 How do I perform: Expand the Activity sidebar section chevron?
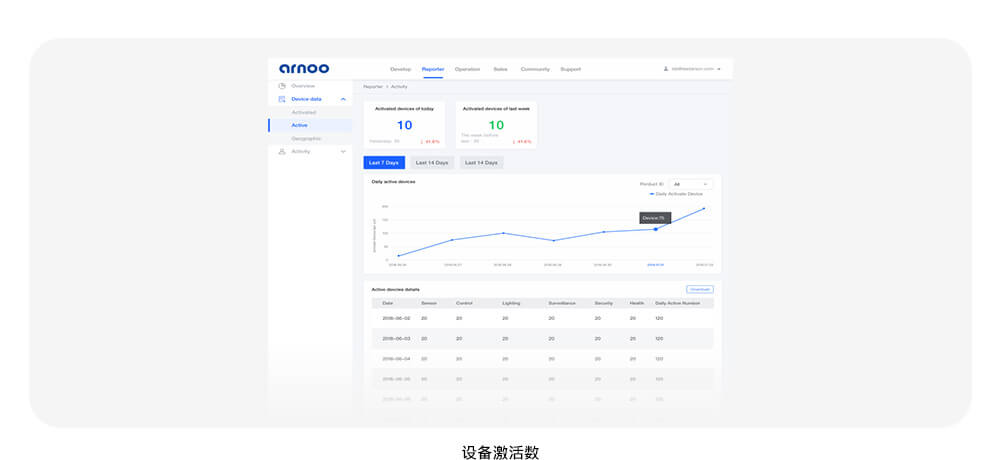pyautogui.click(x=343, y=152)
